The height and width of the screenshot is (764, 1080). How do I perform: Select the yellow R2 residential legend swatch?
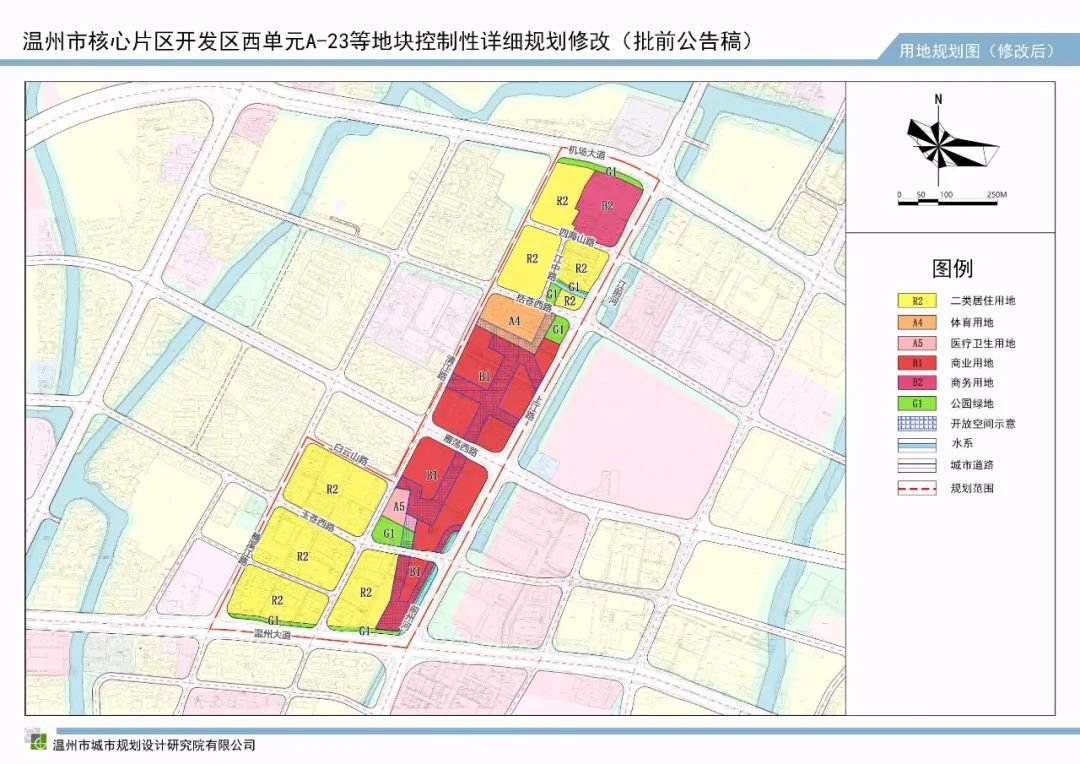917,301
